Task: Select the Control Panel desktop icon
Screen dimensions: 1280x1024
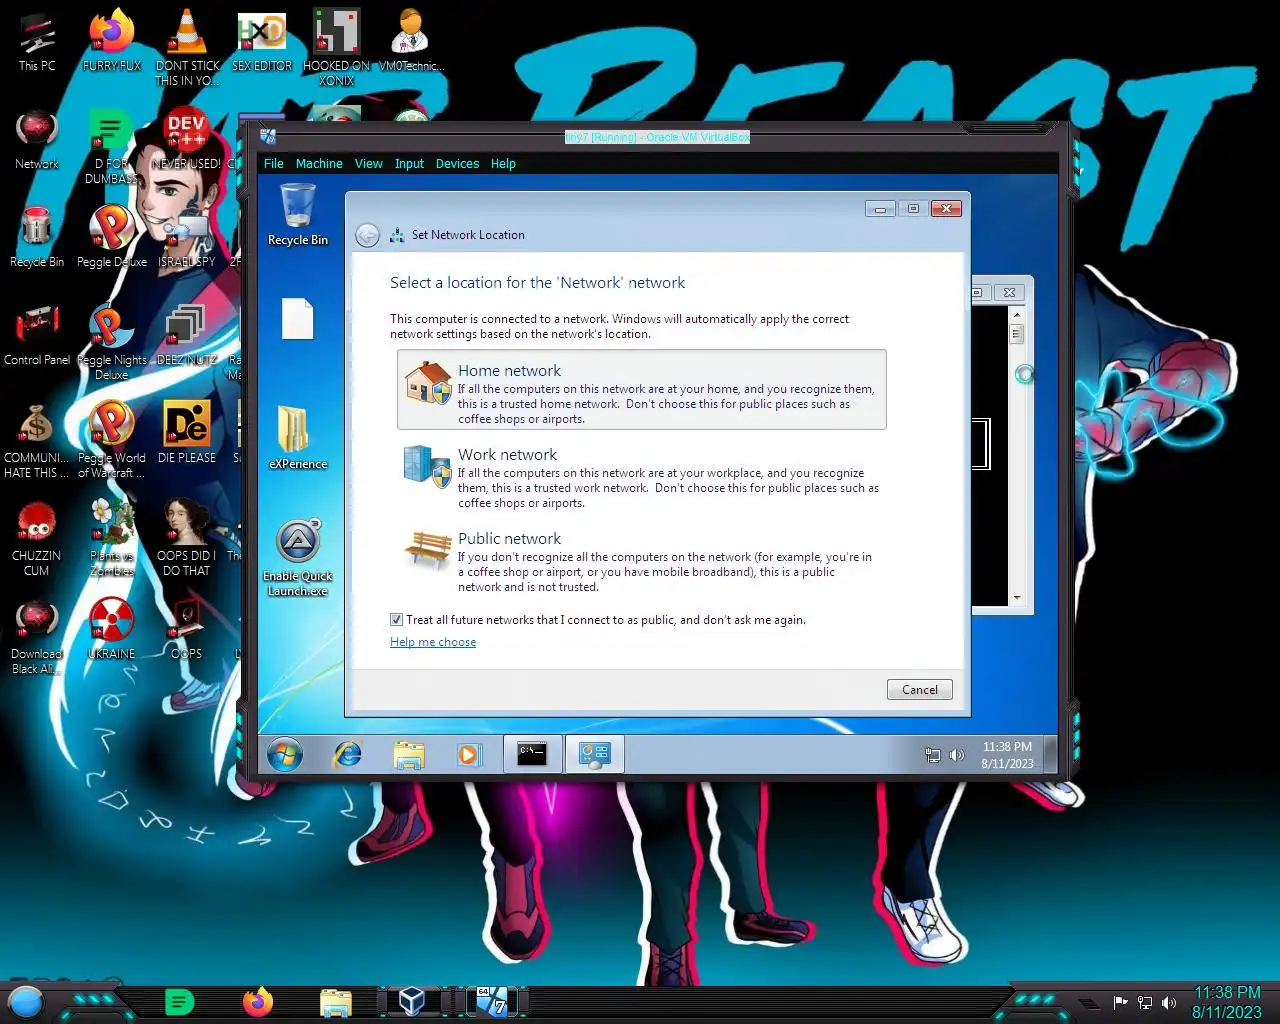Action: click(37, 335)
